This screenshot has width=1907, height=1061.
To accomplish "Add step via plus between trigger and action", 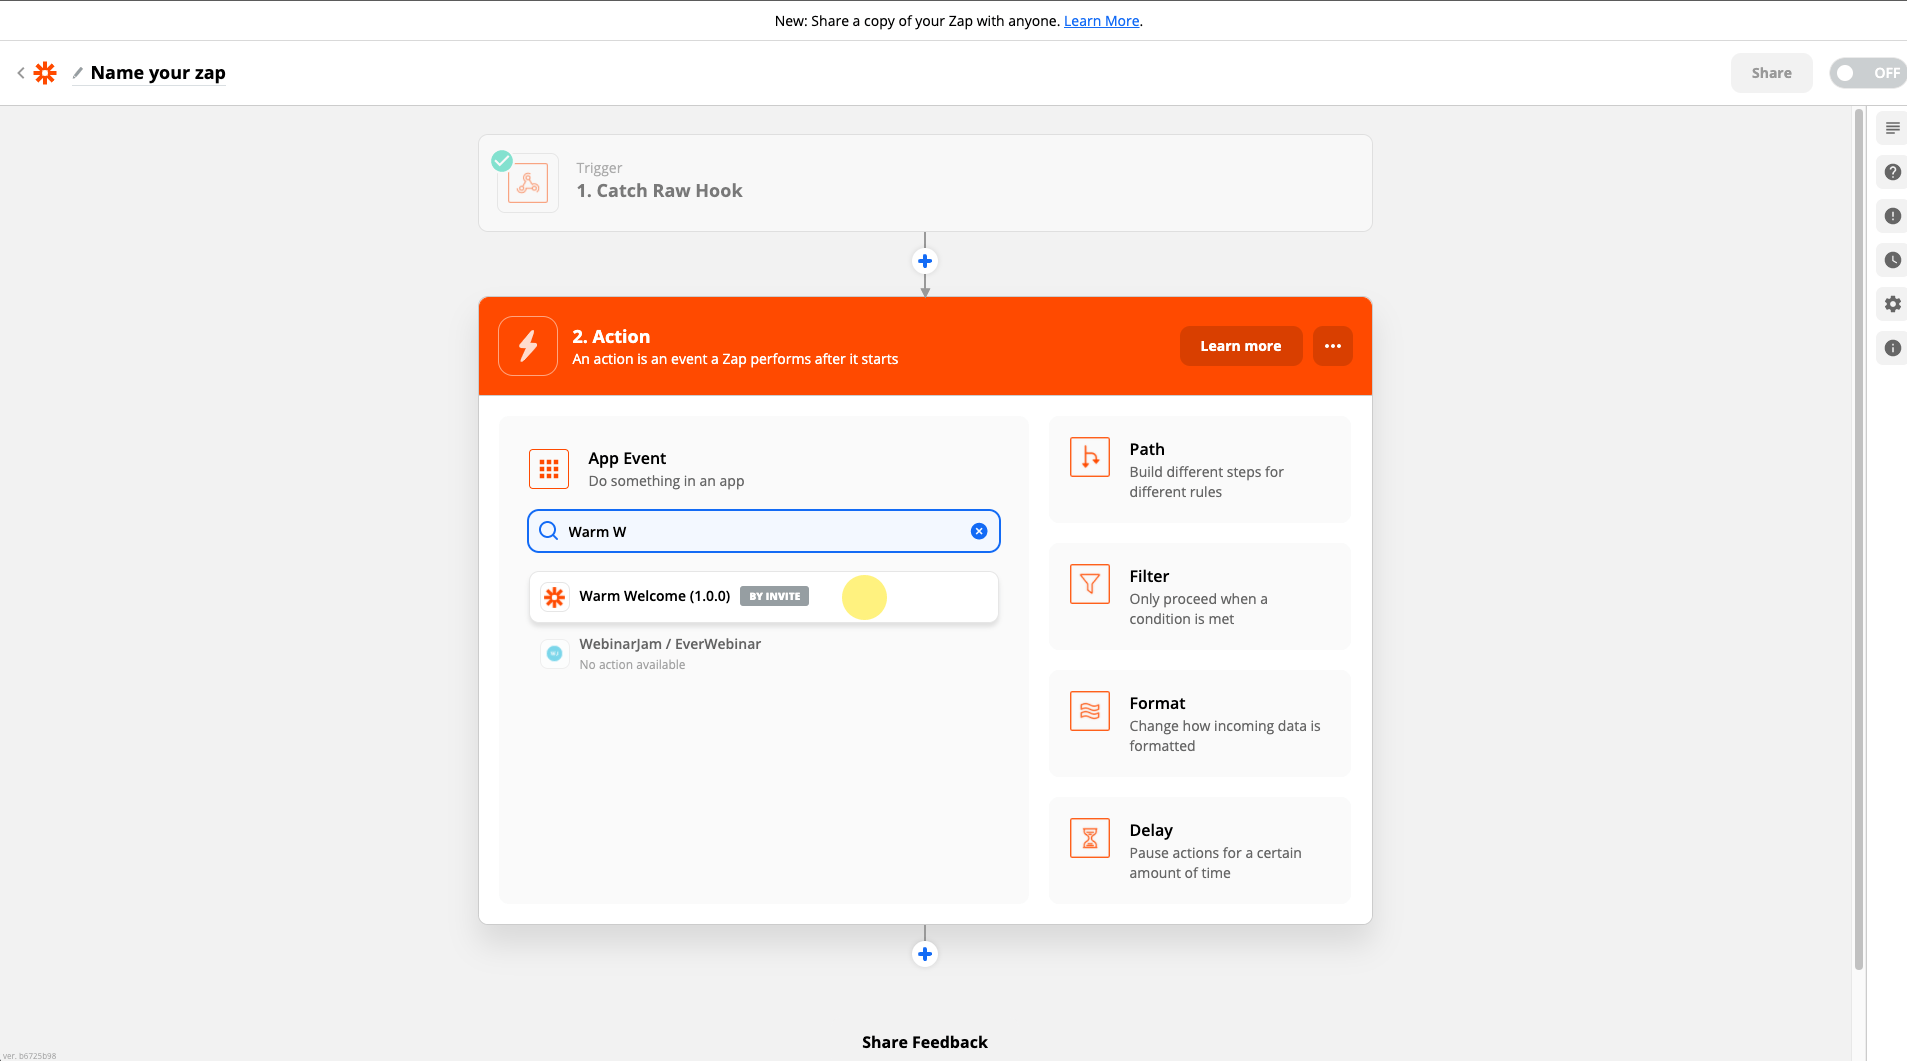I will tap(925, 261).
